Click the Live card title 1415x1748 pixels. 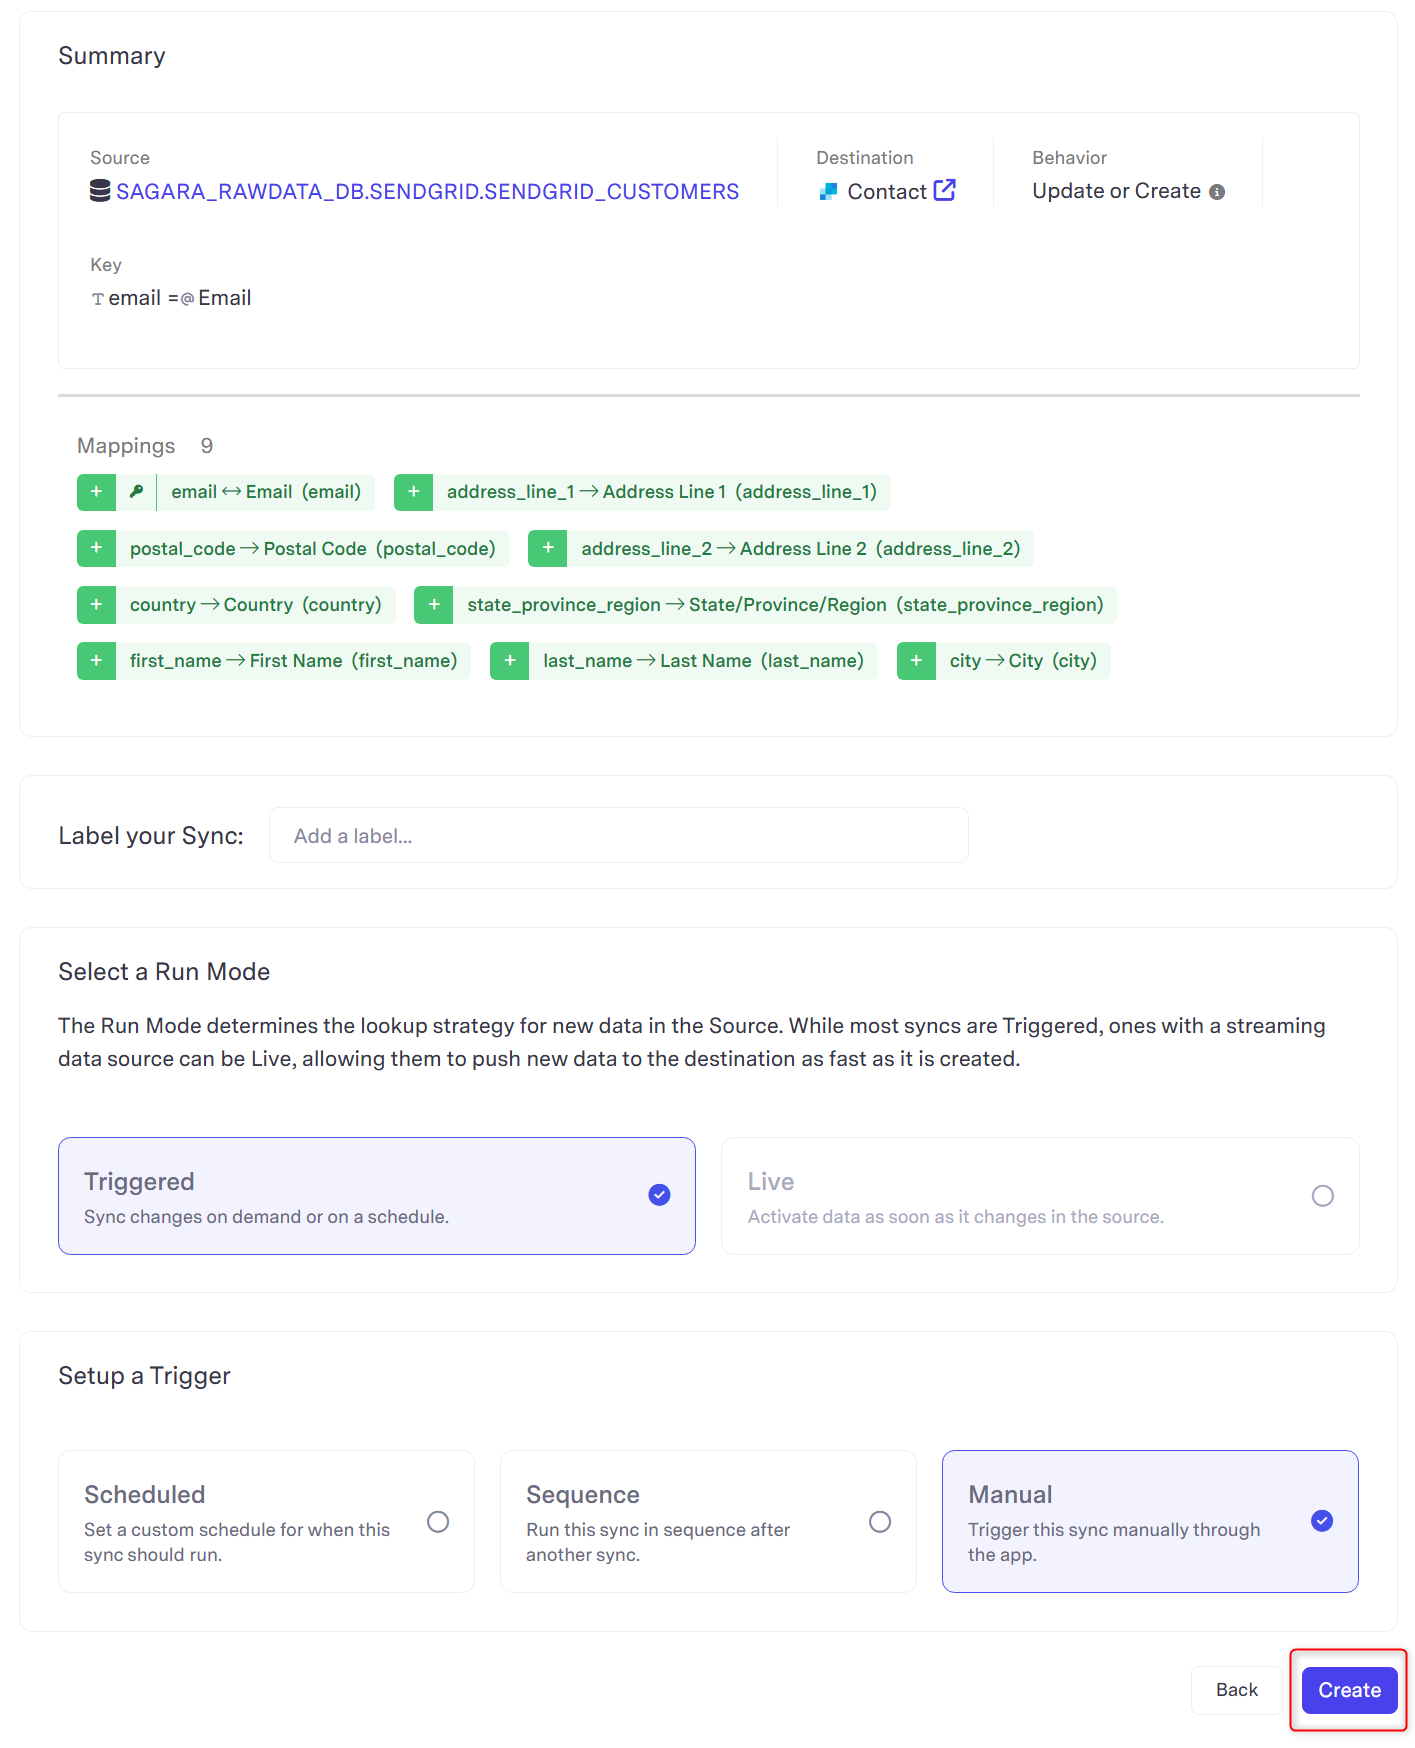pyautogui.click(x=771, y=1182)
